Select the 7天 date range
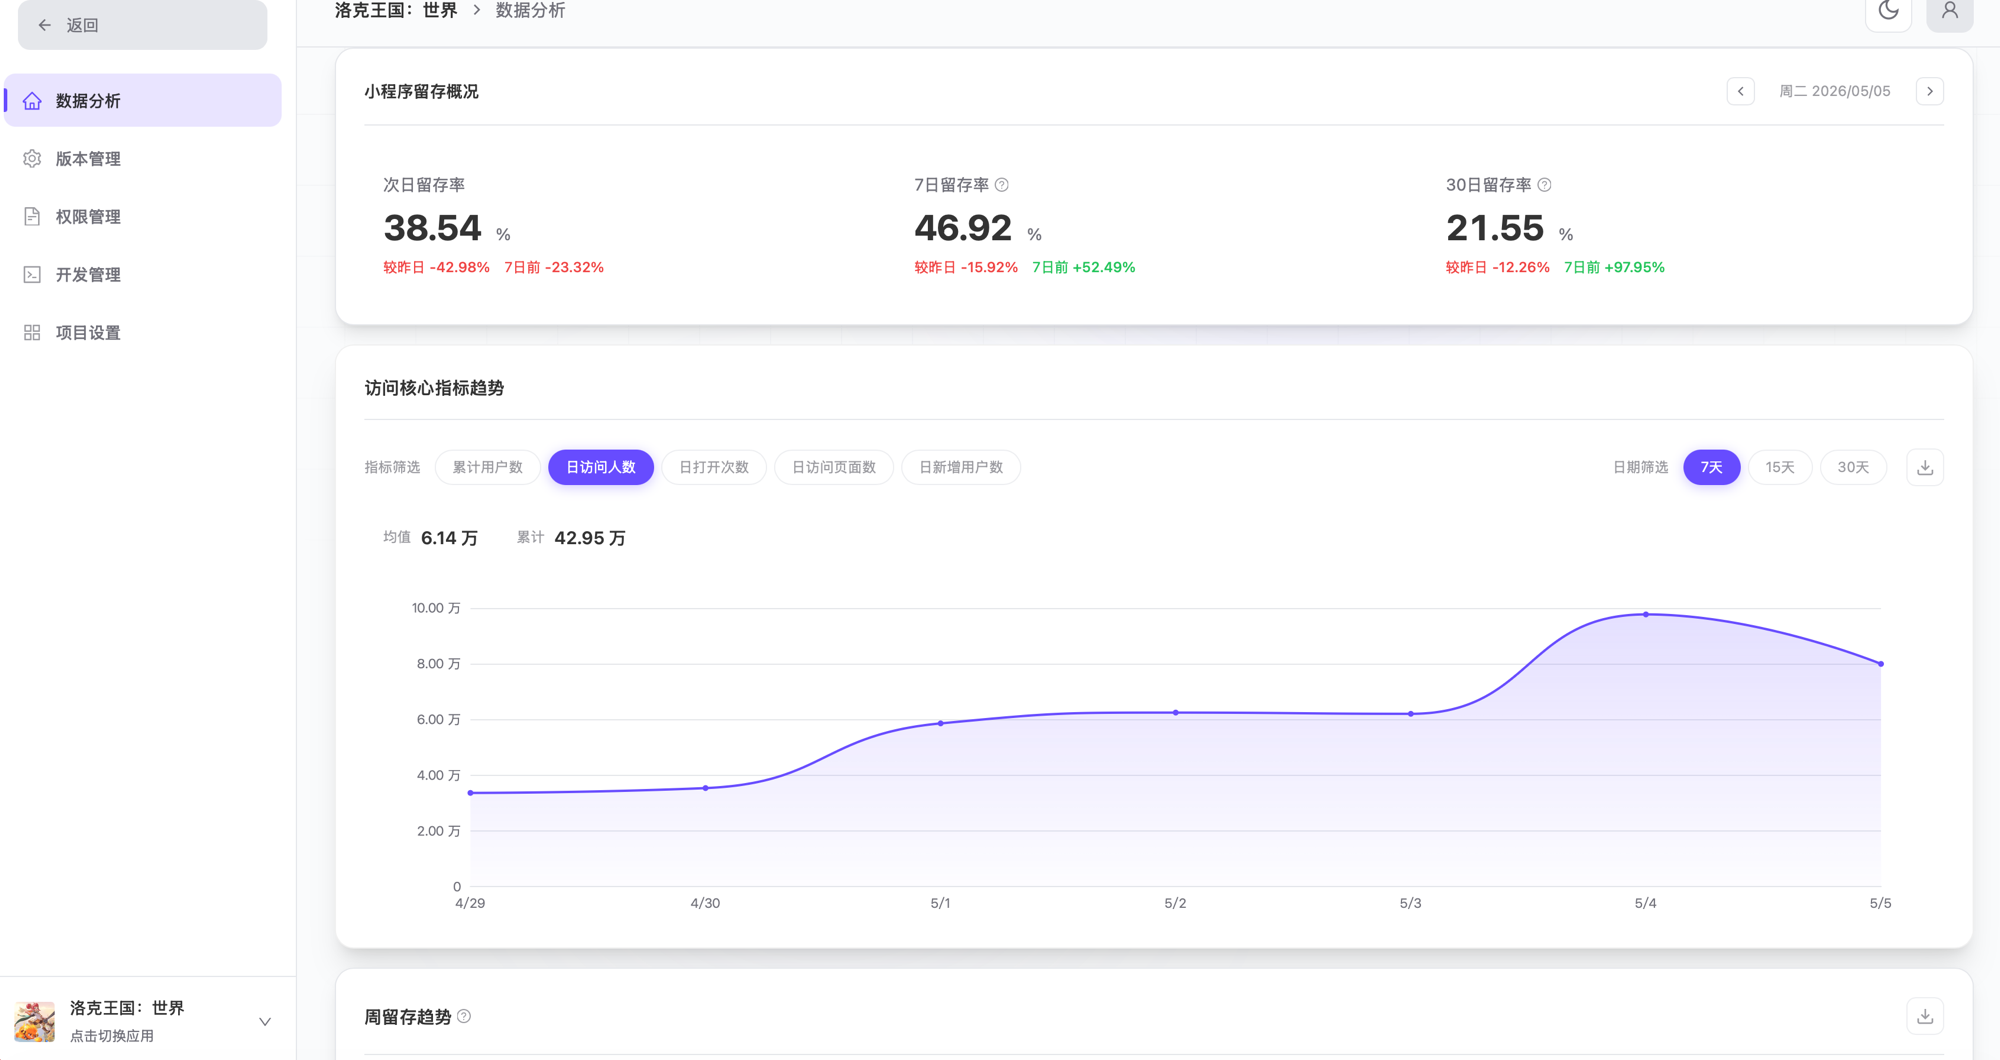This screenshot has height=1060, width=2000. pos(1711,467)
